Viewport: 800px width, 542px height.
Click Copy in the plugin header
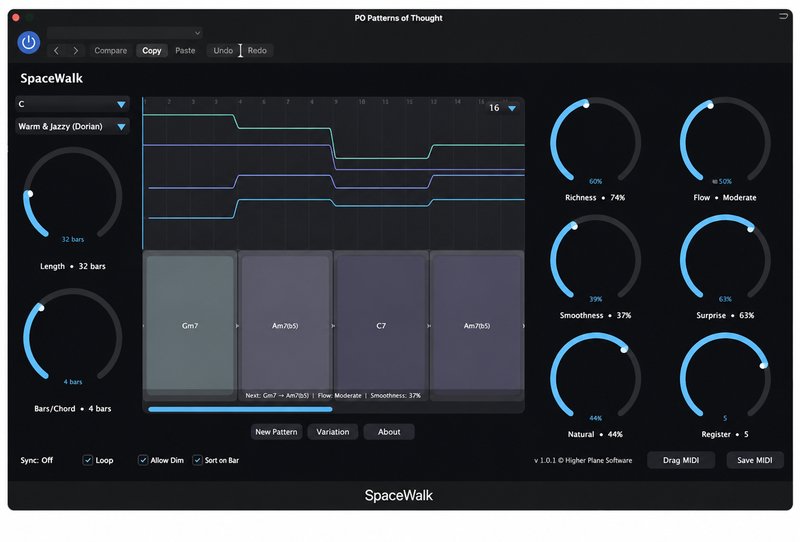[152, 51]
